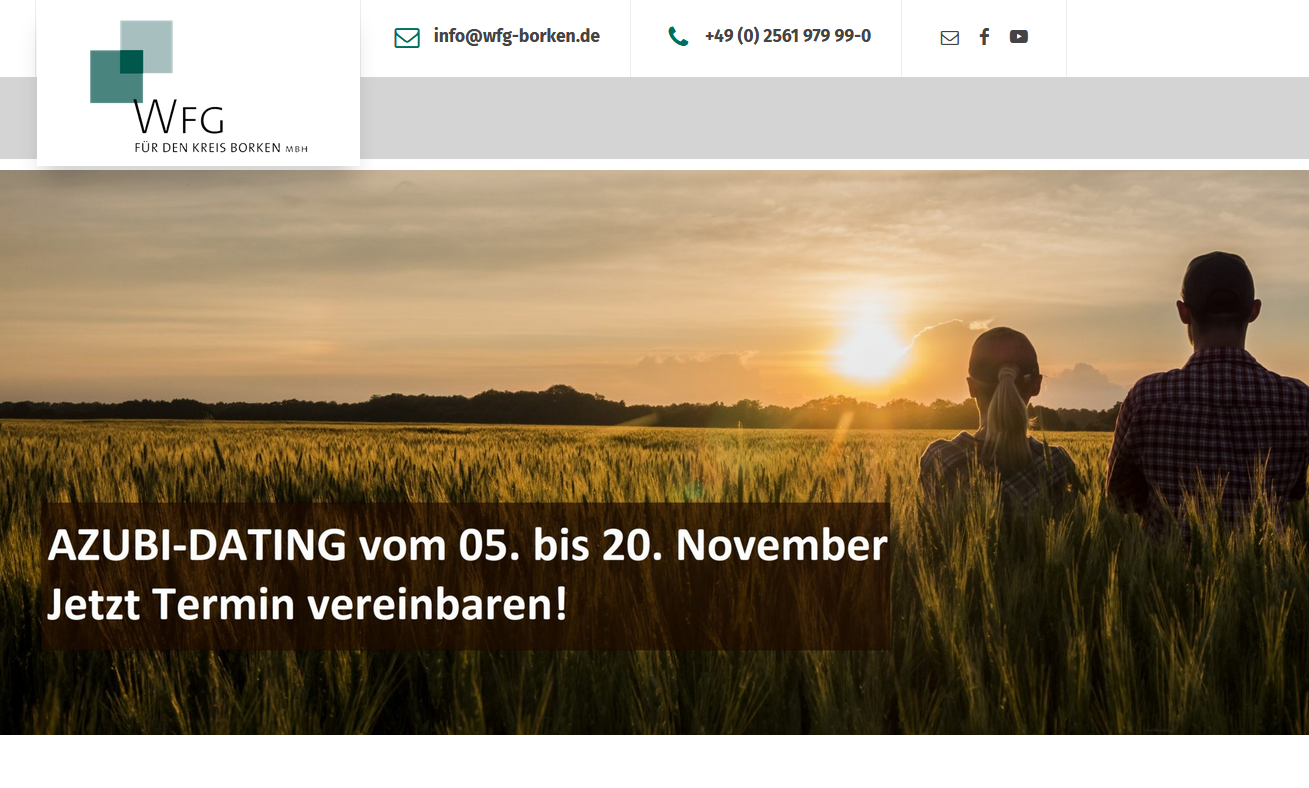
Task: Click the man in plaid shirt in banner
Action: (x=1212, y=400)
